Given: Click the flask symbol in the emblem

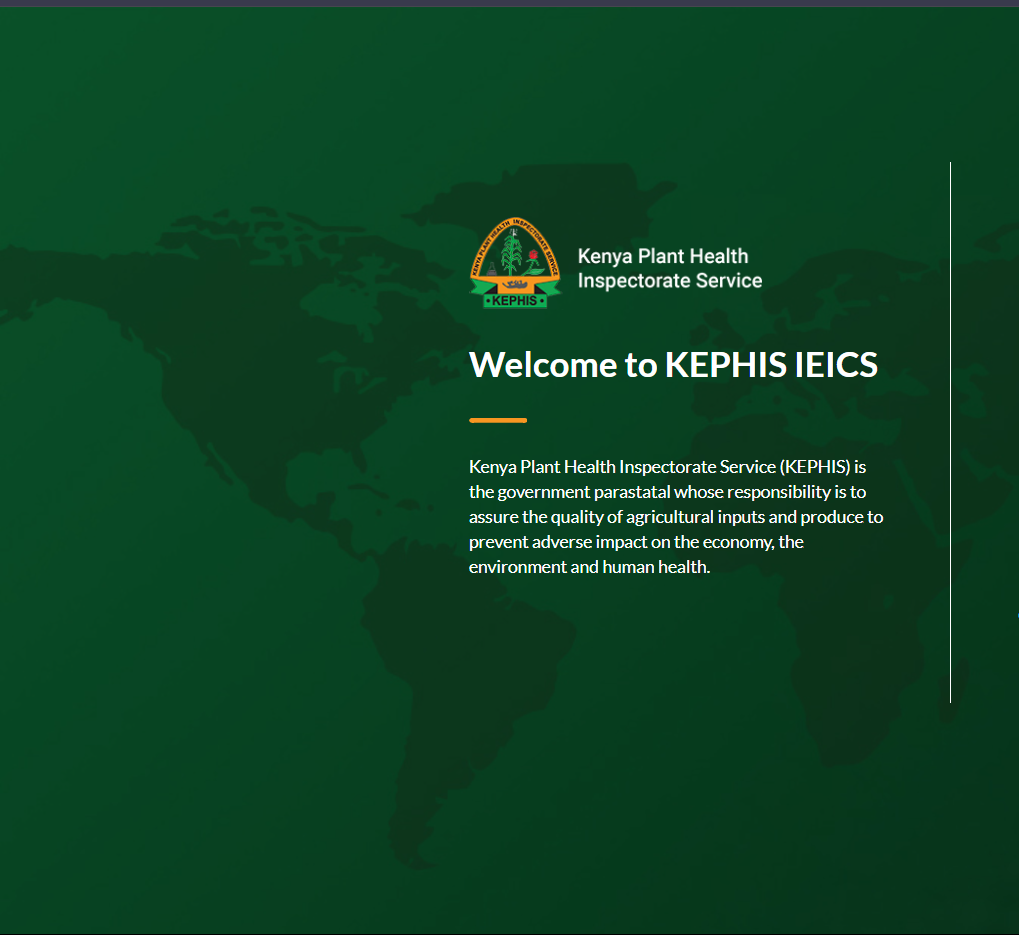Looking at the screenshot, I should (493, 271).
